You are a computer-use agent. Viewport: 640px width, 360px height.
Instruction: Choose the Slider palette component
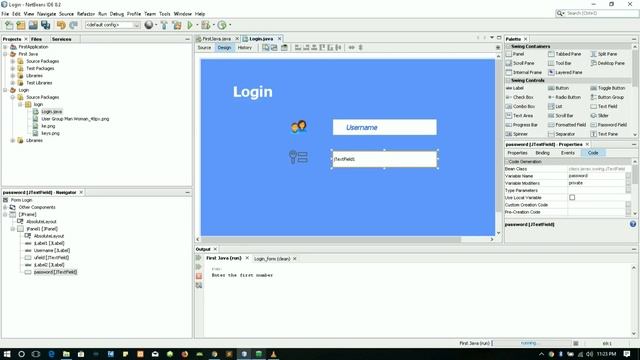click(600, 116)
